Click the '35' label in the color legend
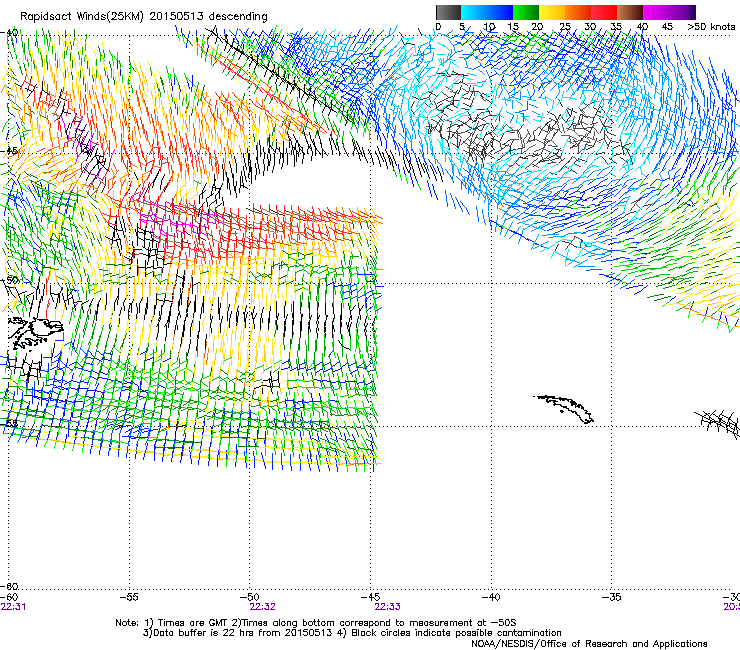 click(616, 27)
